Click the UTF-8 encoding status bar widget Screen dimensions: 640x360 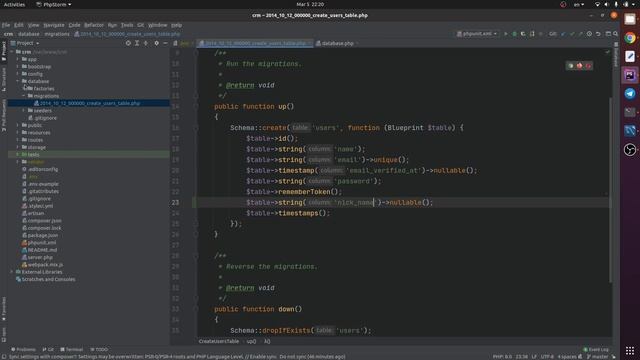(x=547, y=357)
